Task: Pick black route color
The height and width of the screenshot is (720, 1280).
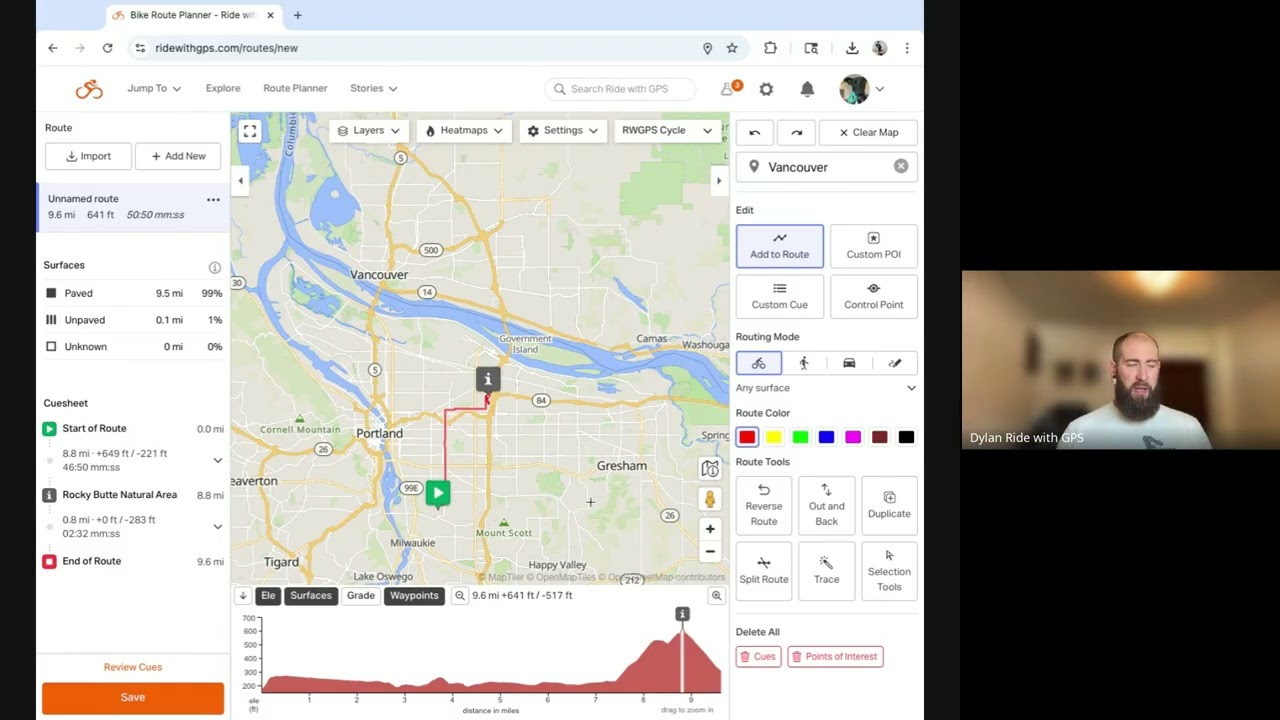Action: (x=906, y=437)
